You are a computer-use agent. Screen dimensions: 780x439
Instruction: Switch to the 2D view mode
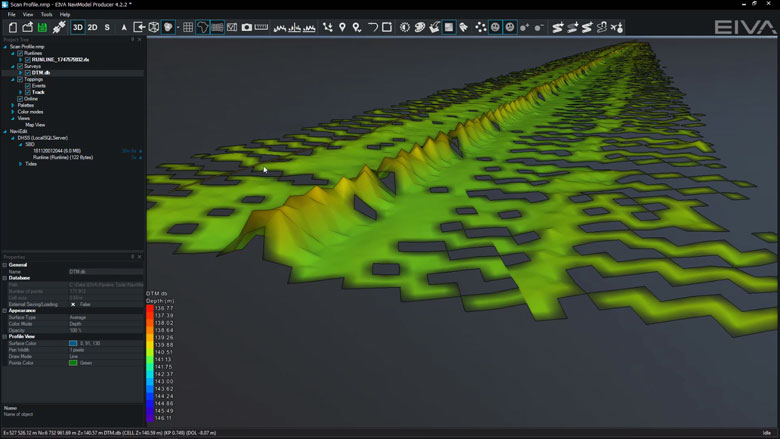click(93, 27)
